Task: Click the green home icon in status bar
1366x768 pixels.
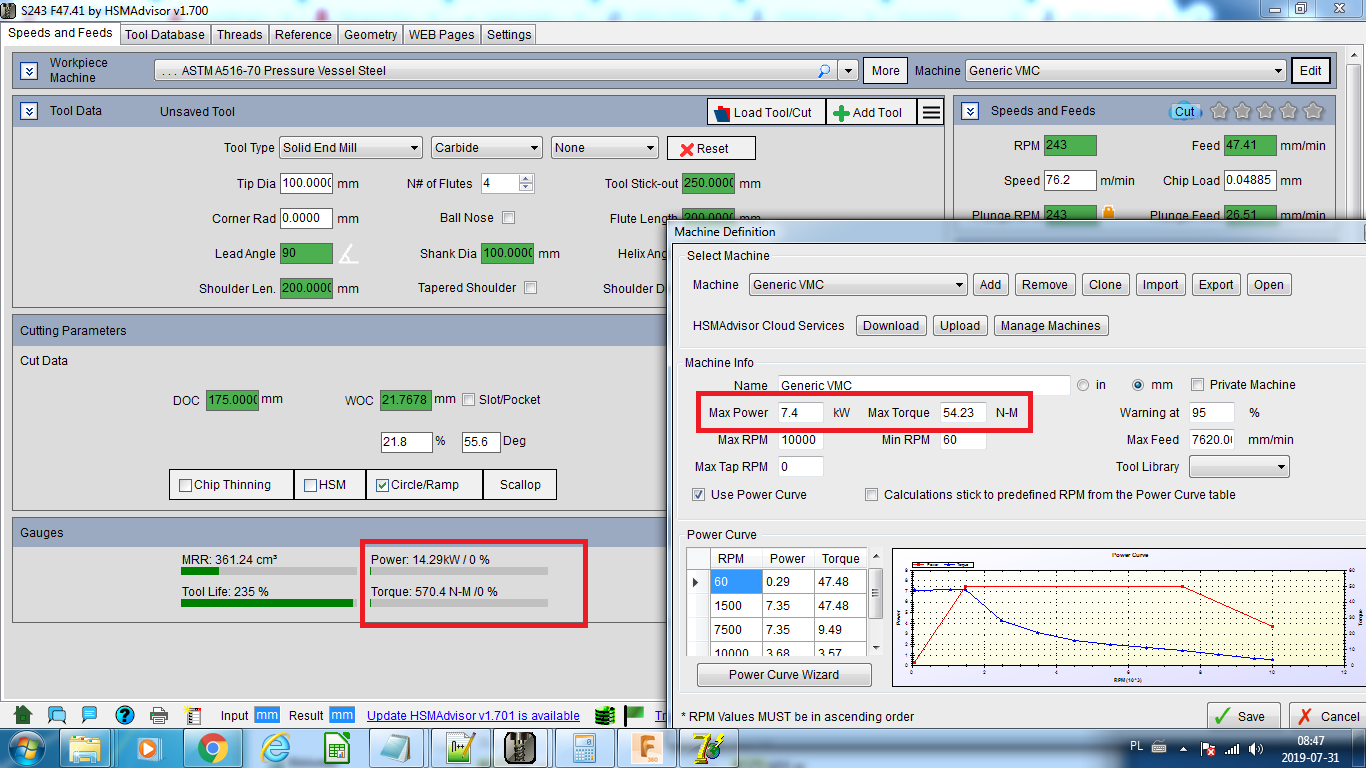Action: click(x=23, y=715)
